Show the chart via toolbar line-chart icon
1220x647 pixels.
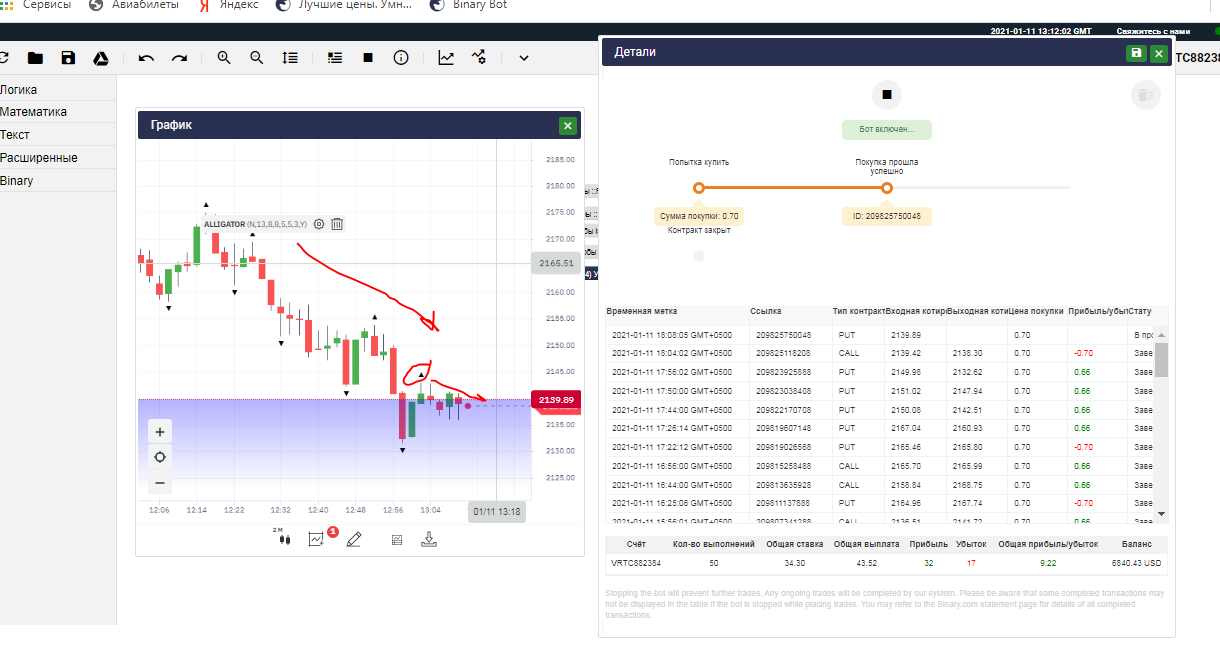pyautogui.click(x=446, y=58)
